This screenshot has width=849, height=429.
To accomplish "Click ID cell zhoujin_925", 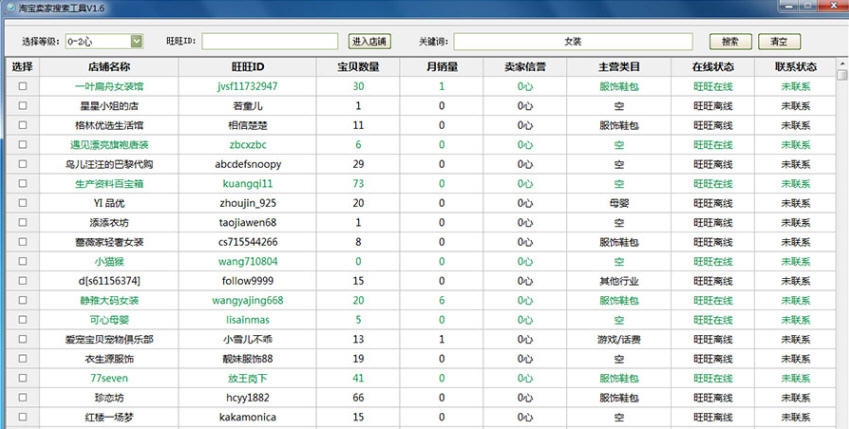I will point(248,203).
